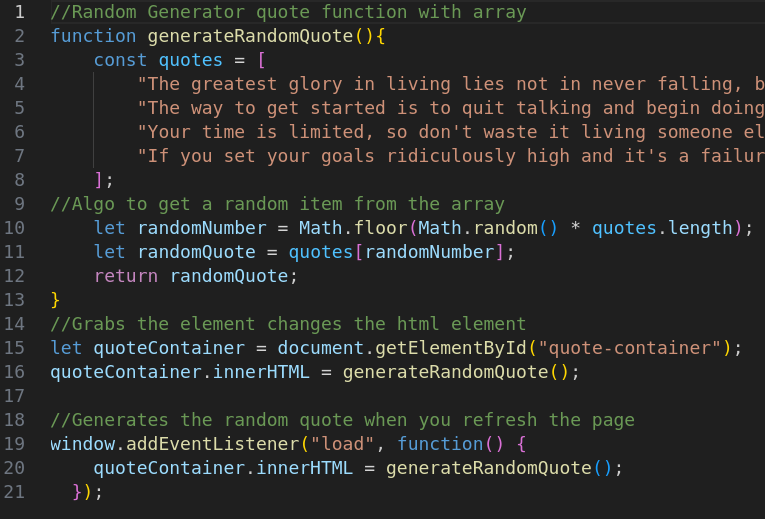The width and height of the screenshot is (765, 519).
Task: Click the comment 'Algo to get a random item'
Action: coord(278,204)
